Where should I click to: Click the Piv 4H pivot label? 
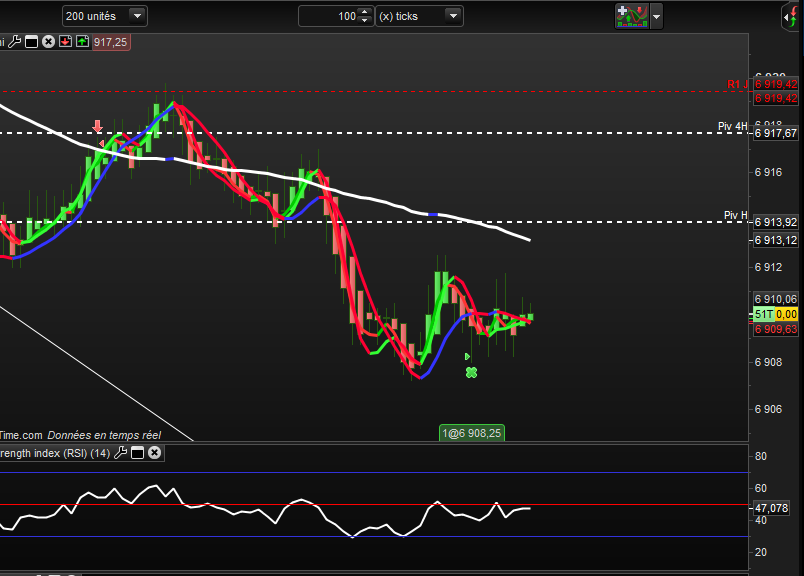(x=733, y=126)
